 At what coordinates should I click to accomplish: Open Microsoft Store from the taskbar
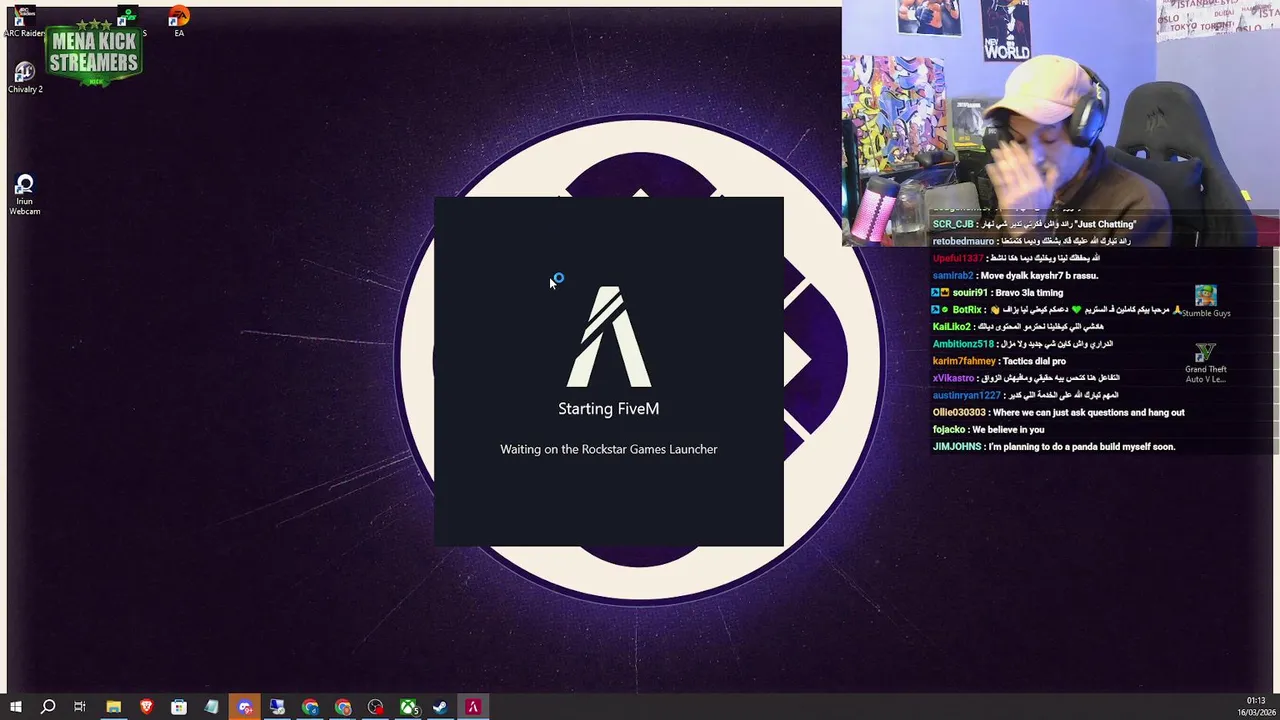(179, 707)
